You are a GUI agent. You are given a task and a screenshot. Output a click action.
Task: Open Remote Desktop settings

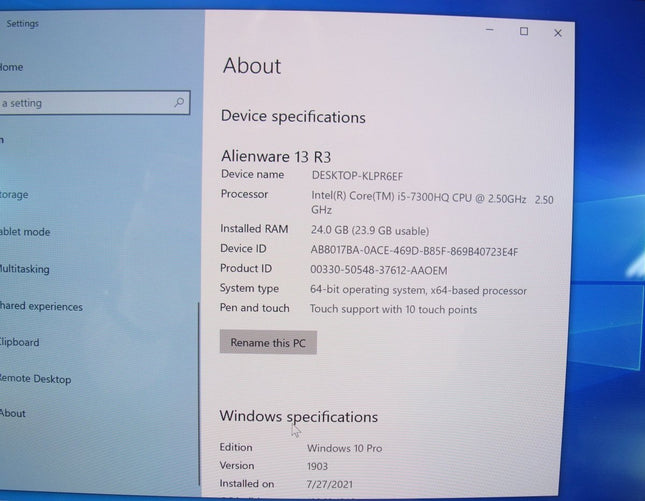coord(35,379)
